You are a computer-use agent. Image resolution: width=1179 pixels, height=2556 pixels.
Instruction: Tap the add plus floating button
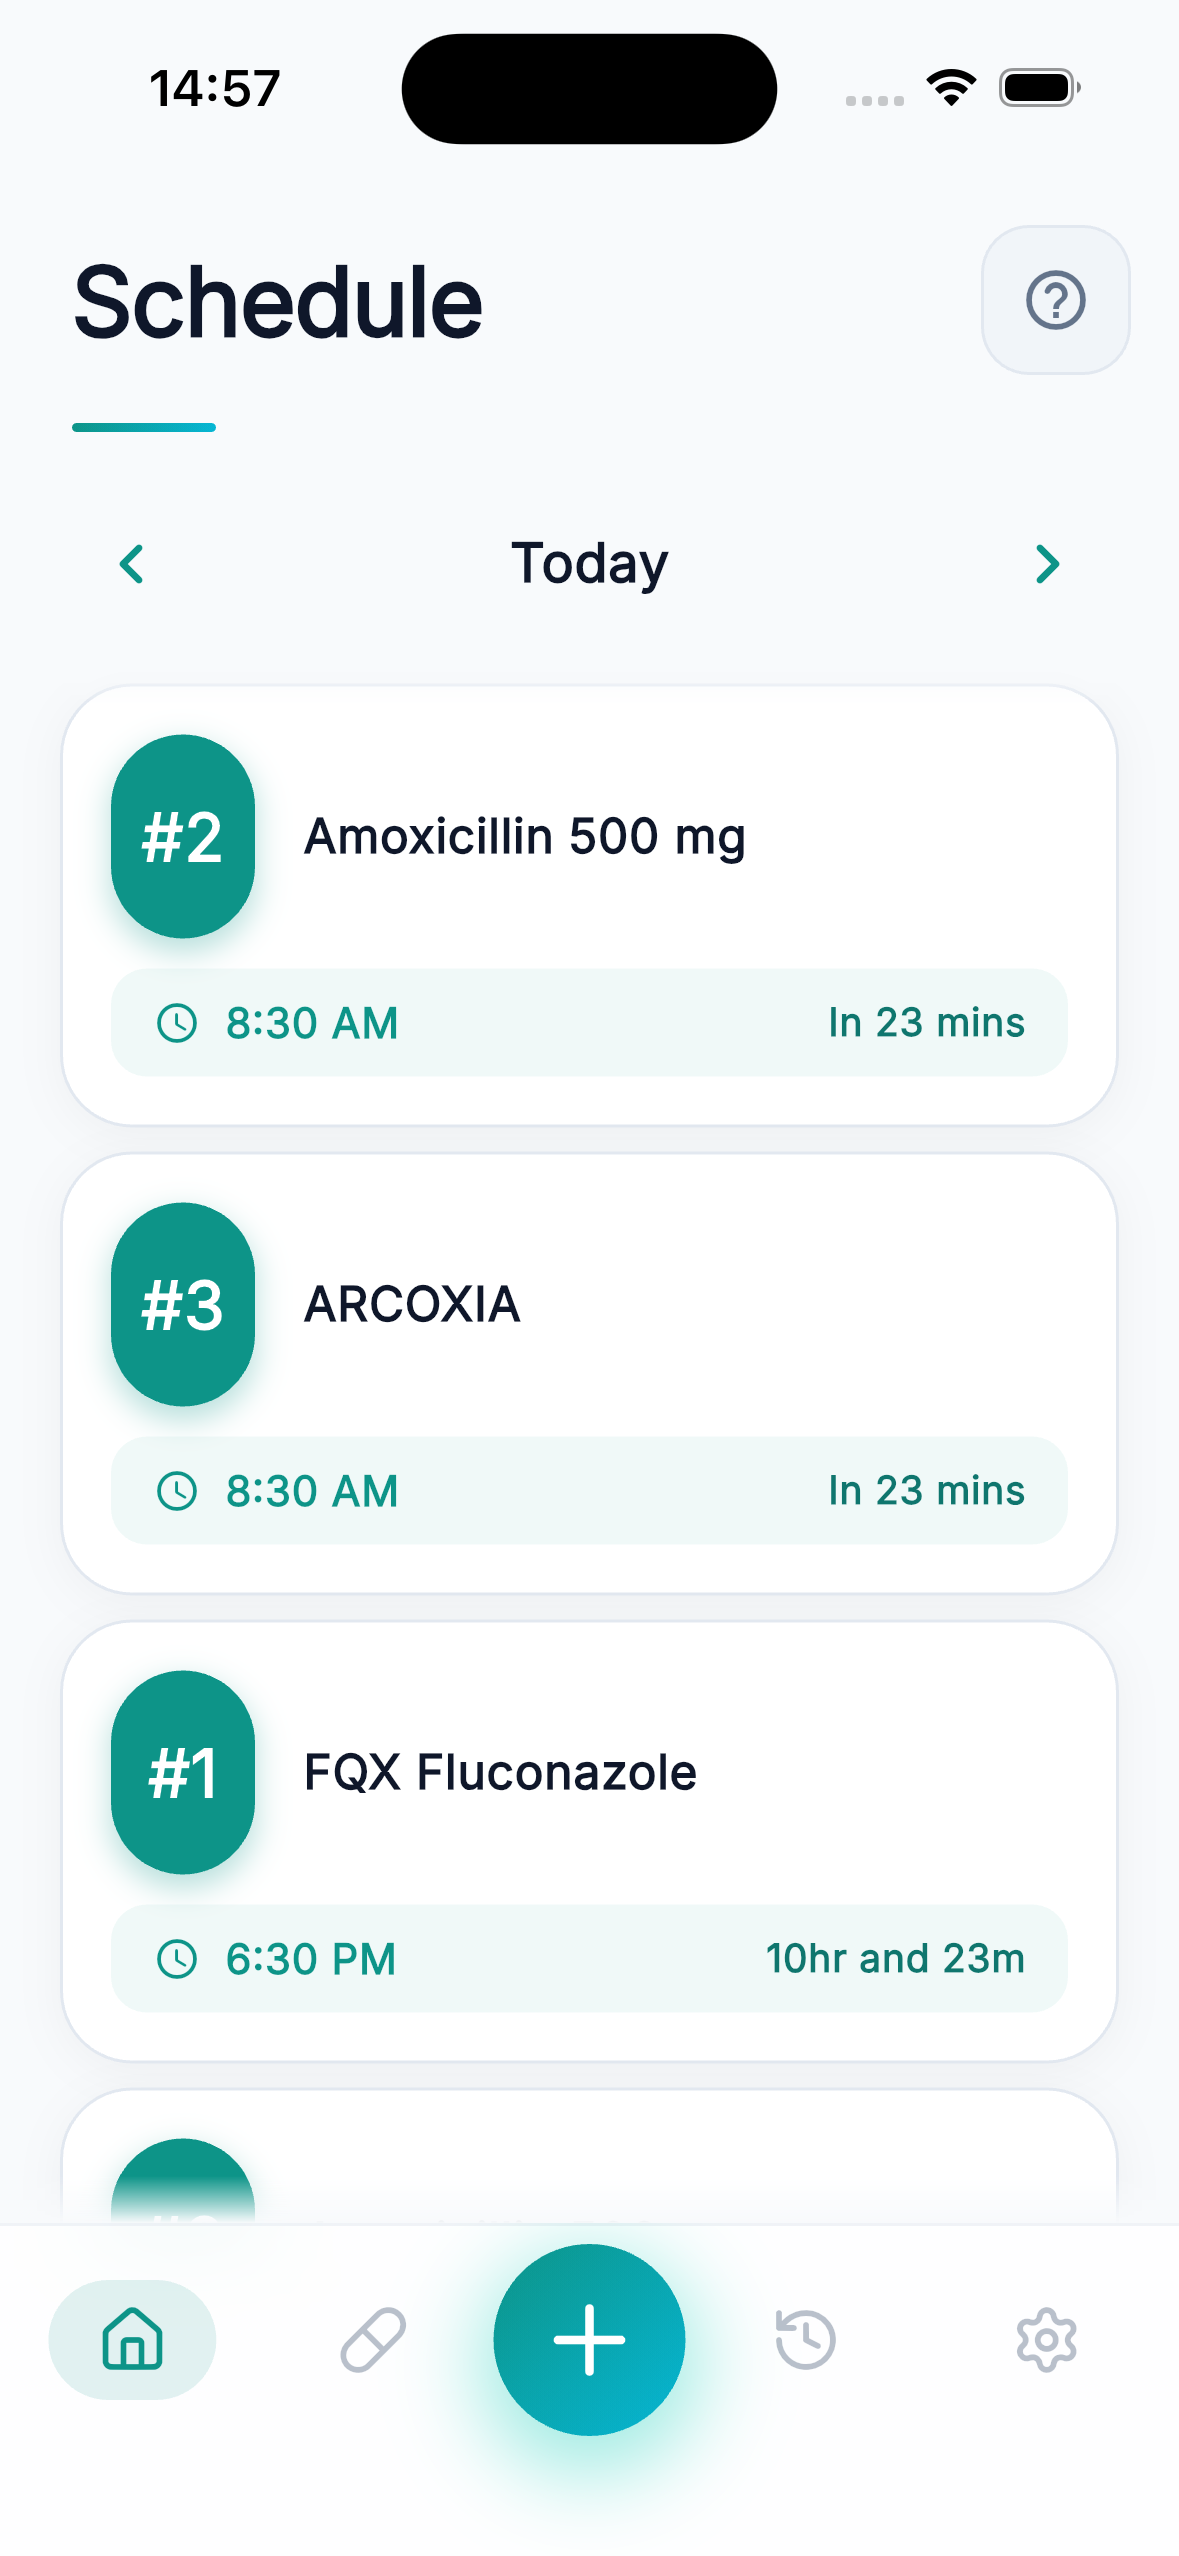(x=589, y=2339)
